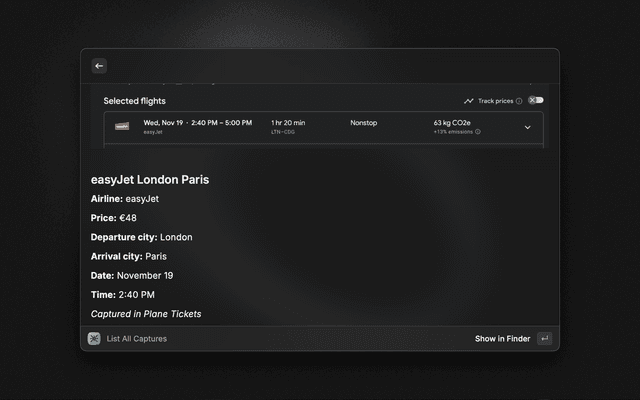Click the easyJet London Paris title
640x400 pixels.
150,180
